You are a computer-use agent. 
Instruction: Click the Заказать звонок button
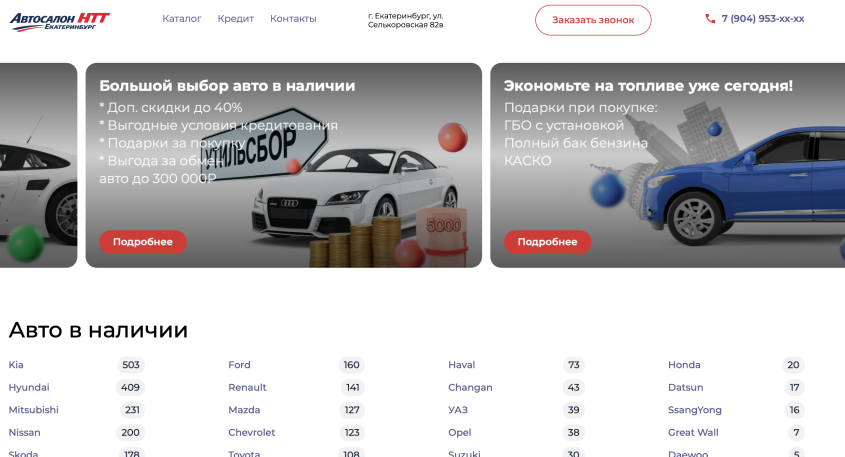coord(593,20)
